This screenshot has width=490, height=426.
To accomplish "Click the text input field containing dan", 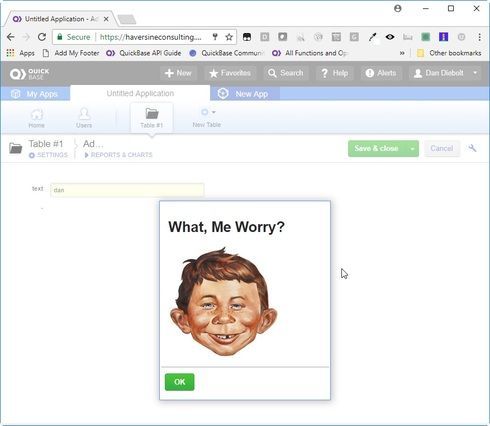I will [x=127, y=190].
